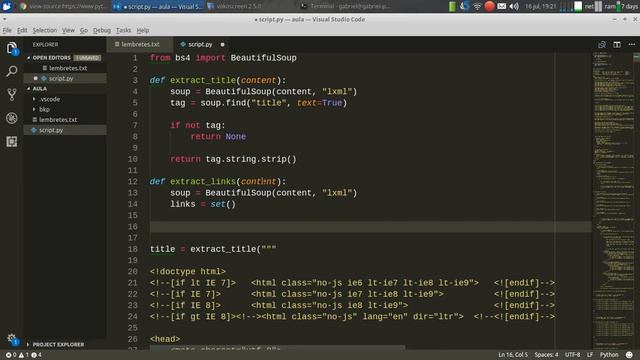Open the Help menu
The image size is (640, 360).
[x=142, y=30]
